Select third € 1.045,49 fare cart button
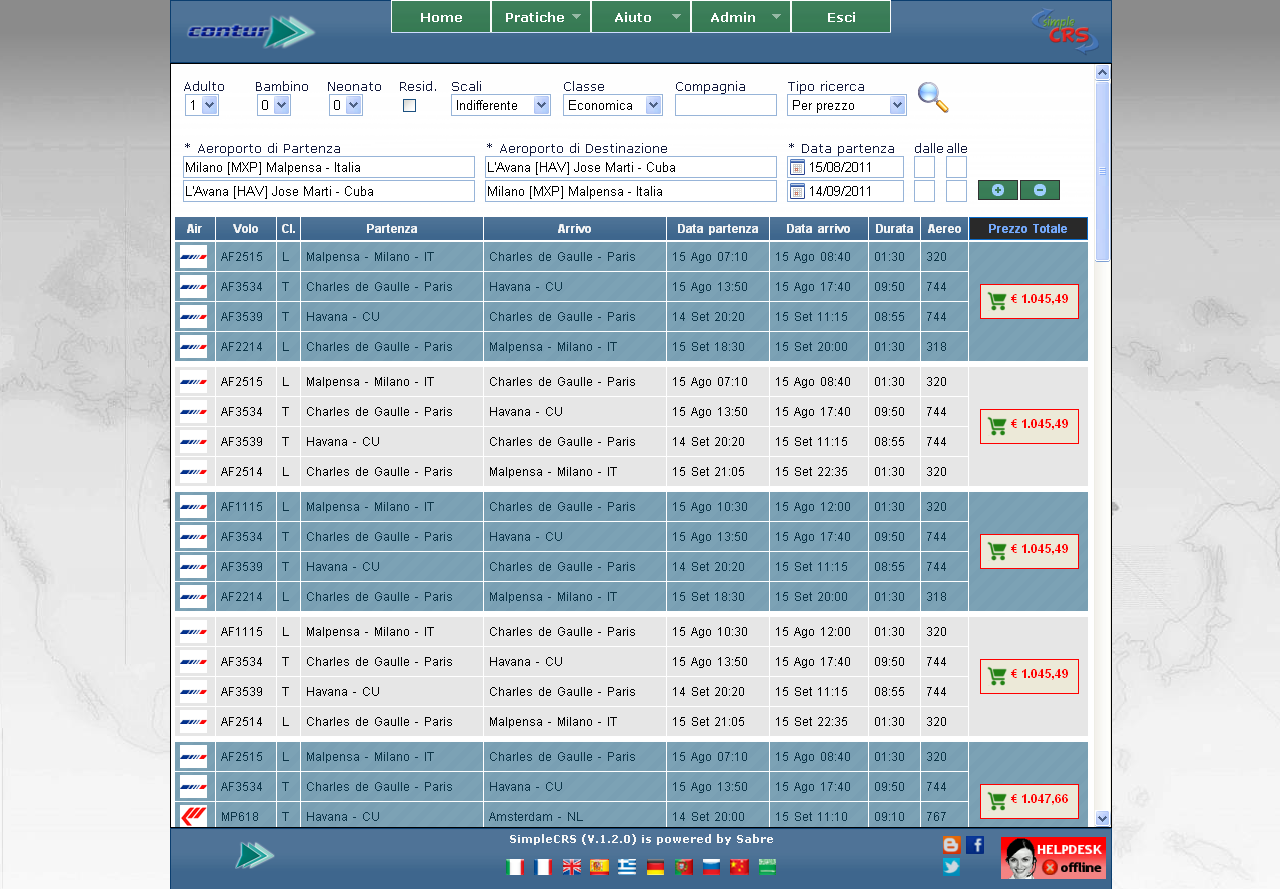 (1029, 551)
